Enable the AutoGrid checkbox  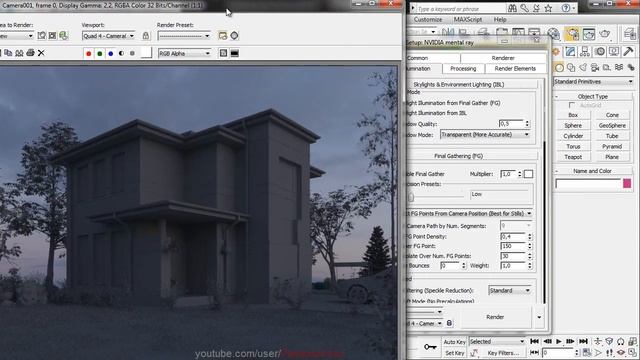pyautogui.click(x=572, y=105)
